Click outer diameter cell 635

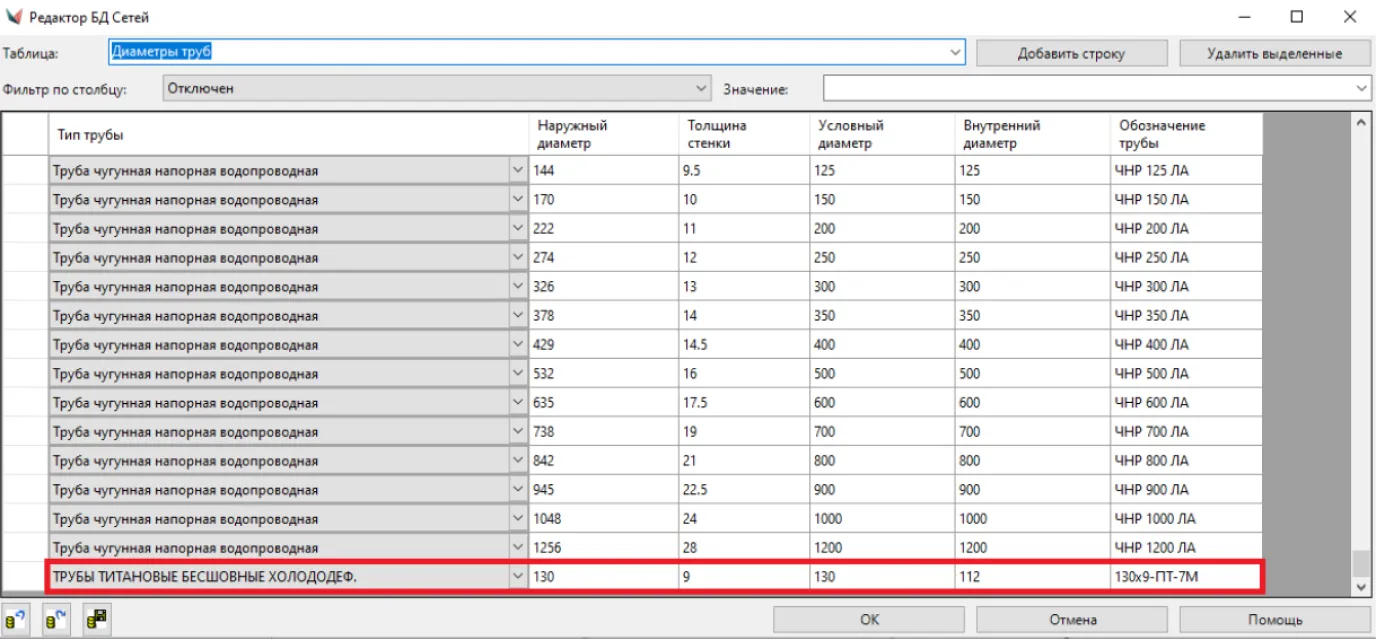603,402
